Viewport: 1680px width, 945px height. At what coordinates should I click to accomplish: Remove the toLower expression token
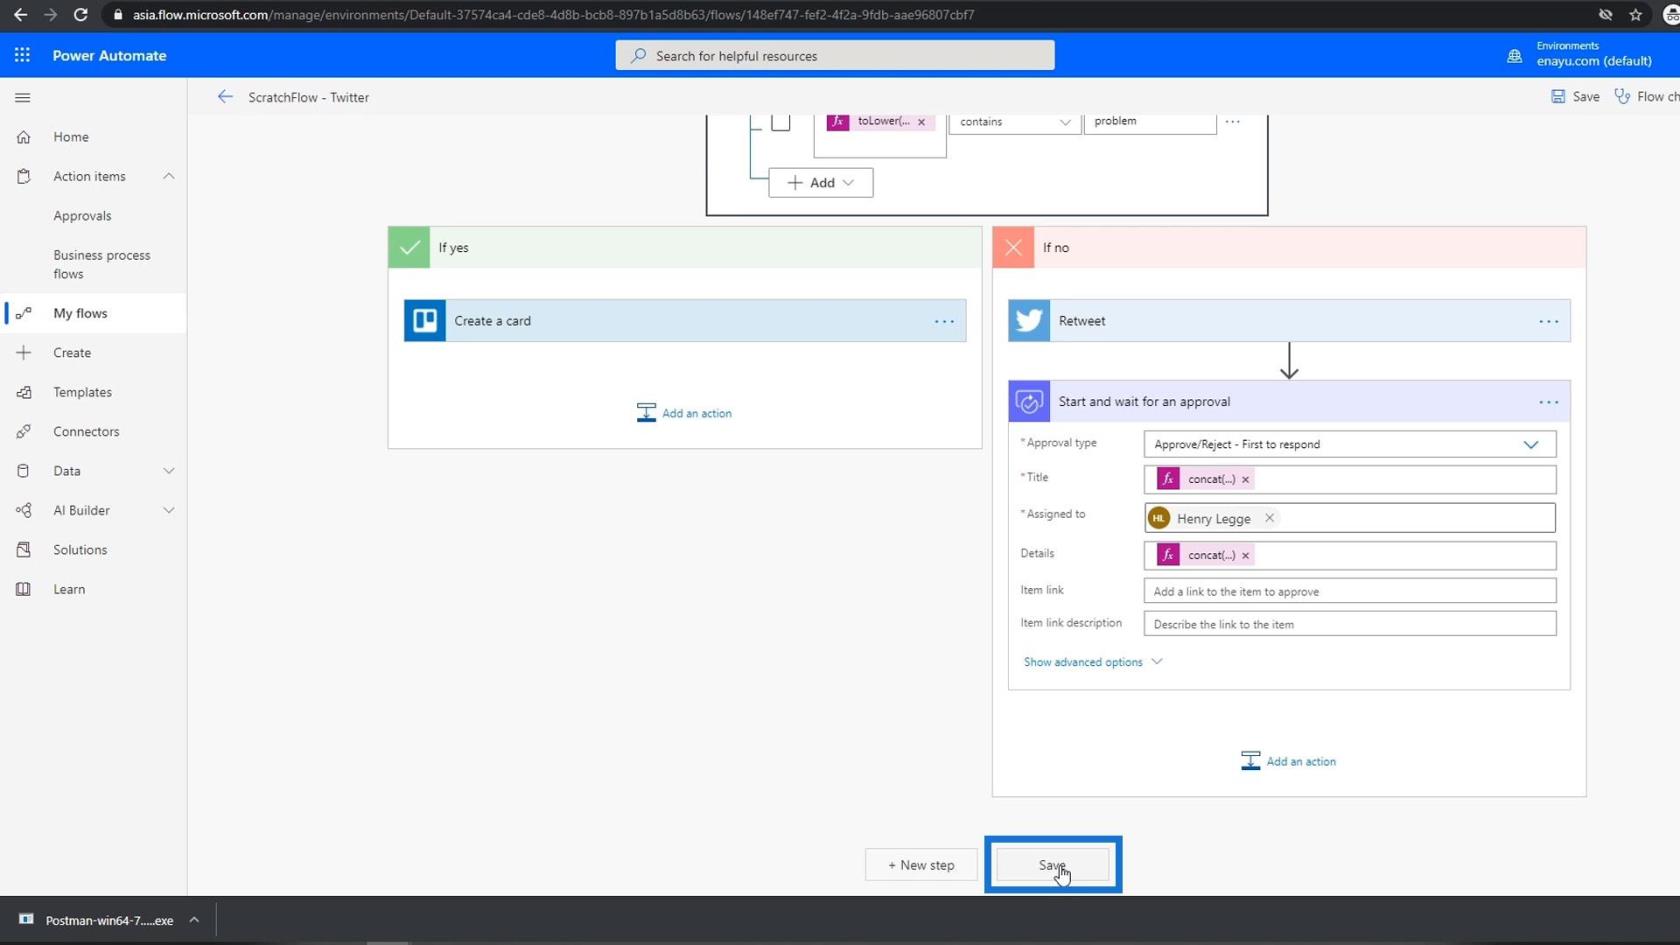(922, 122)
